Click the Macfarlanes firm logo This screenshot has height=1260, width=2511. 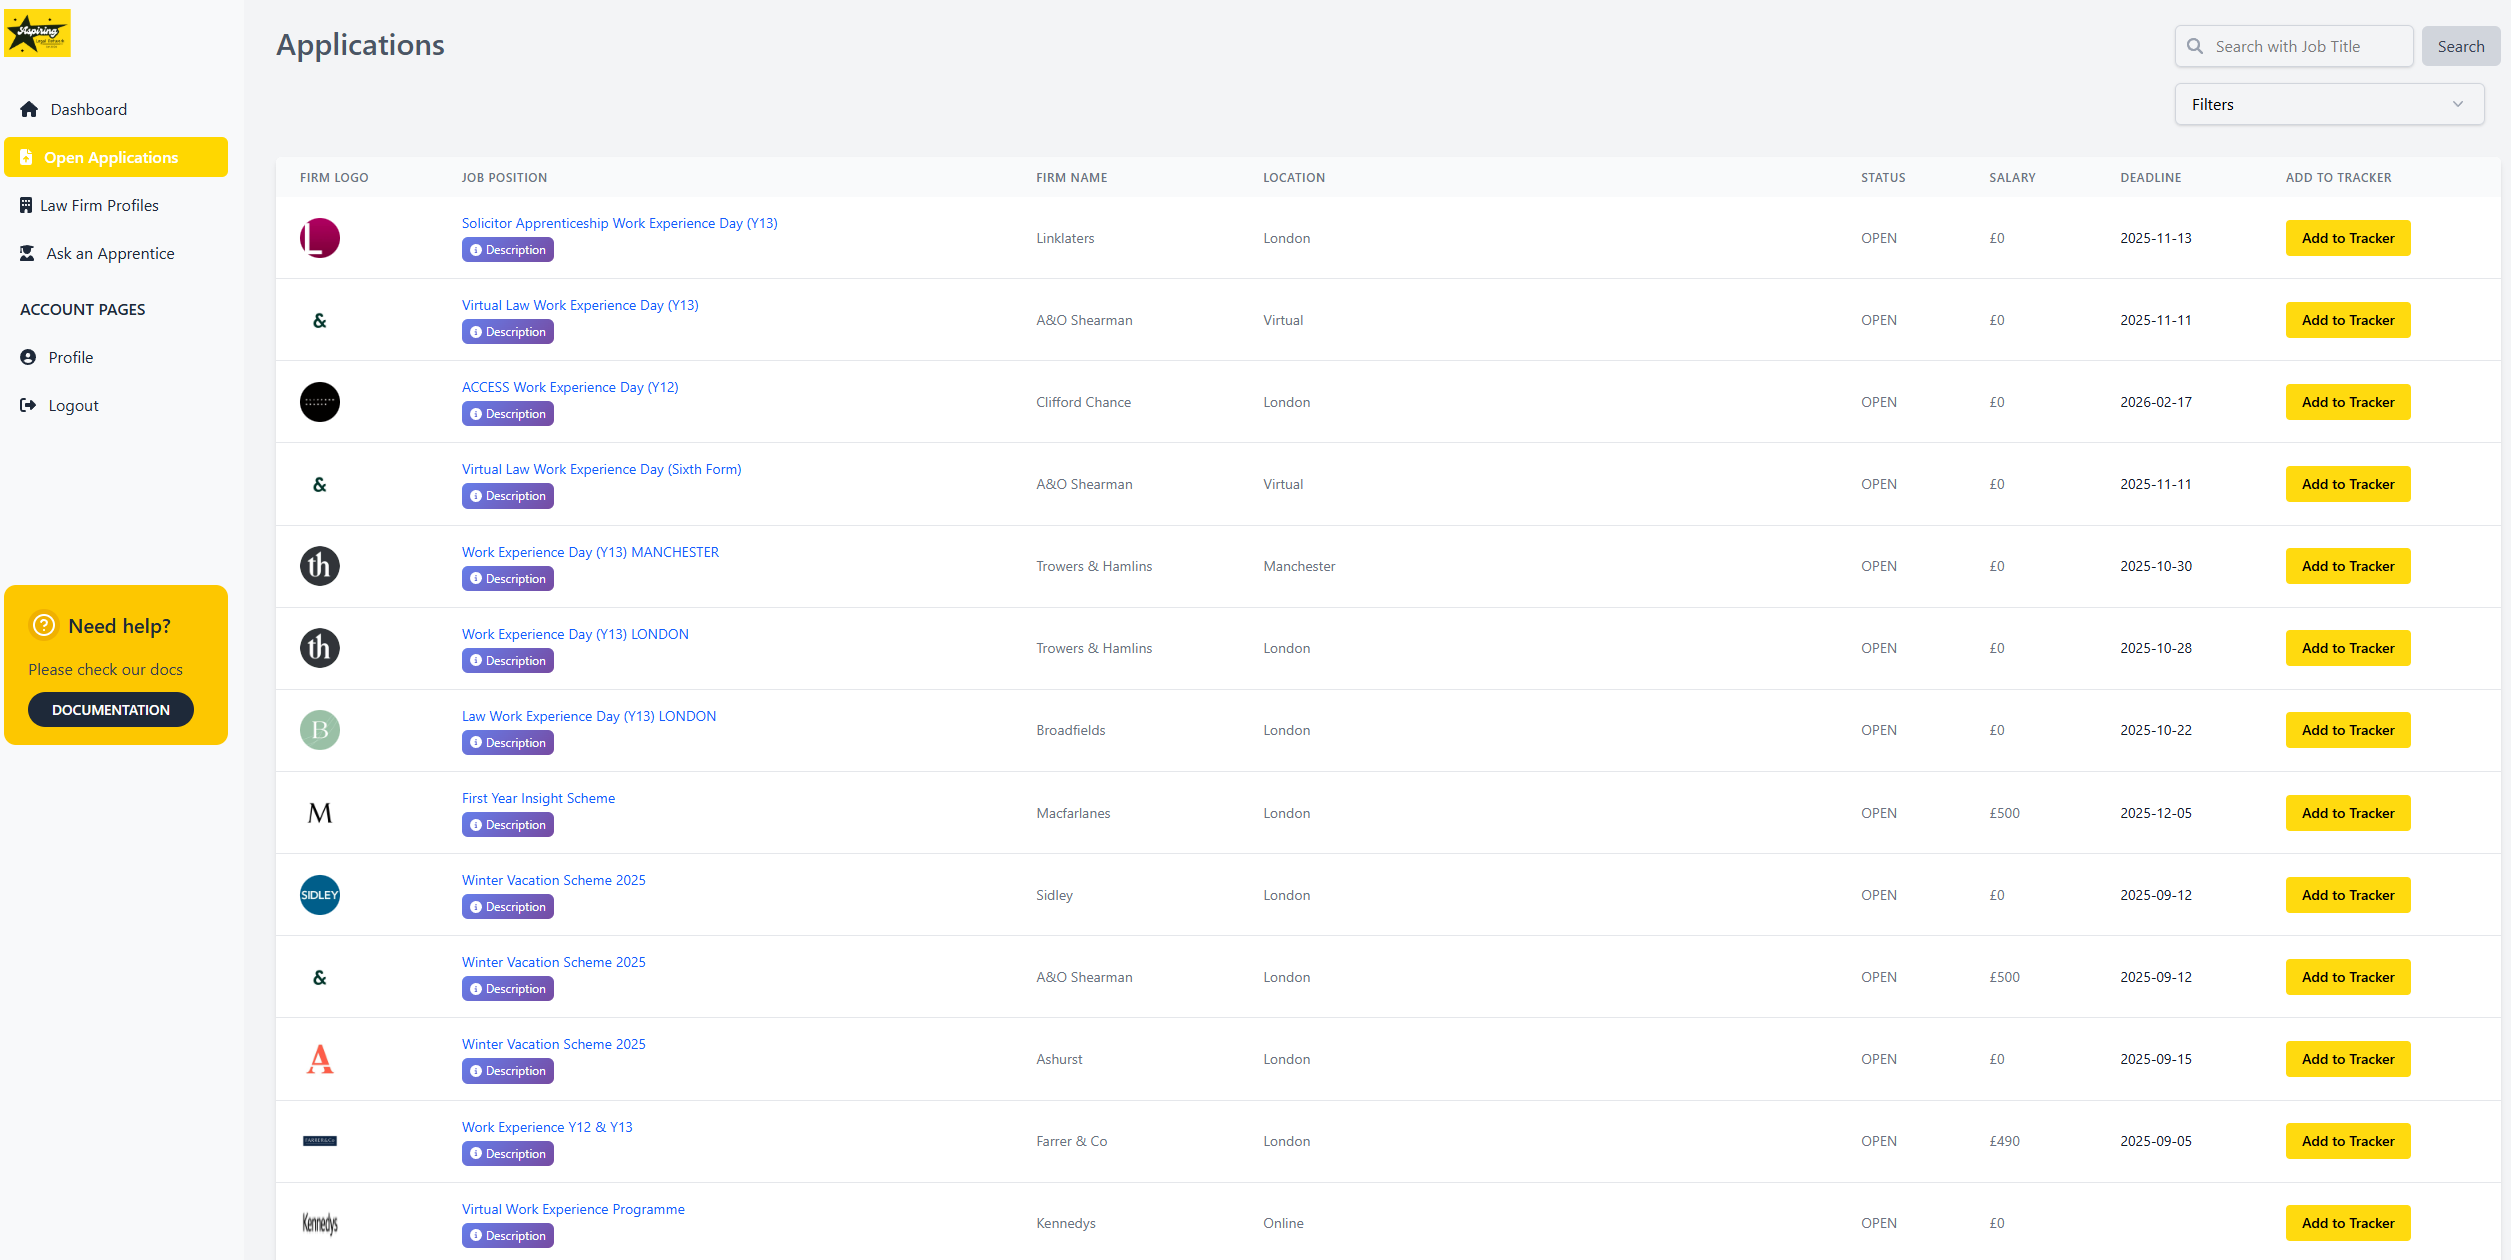click(319, 812)
